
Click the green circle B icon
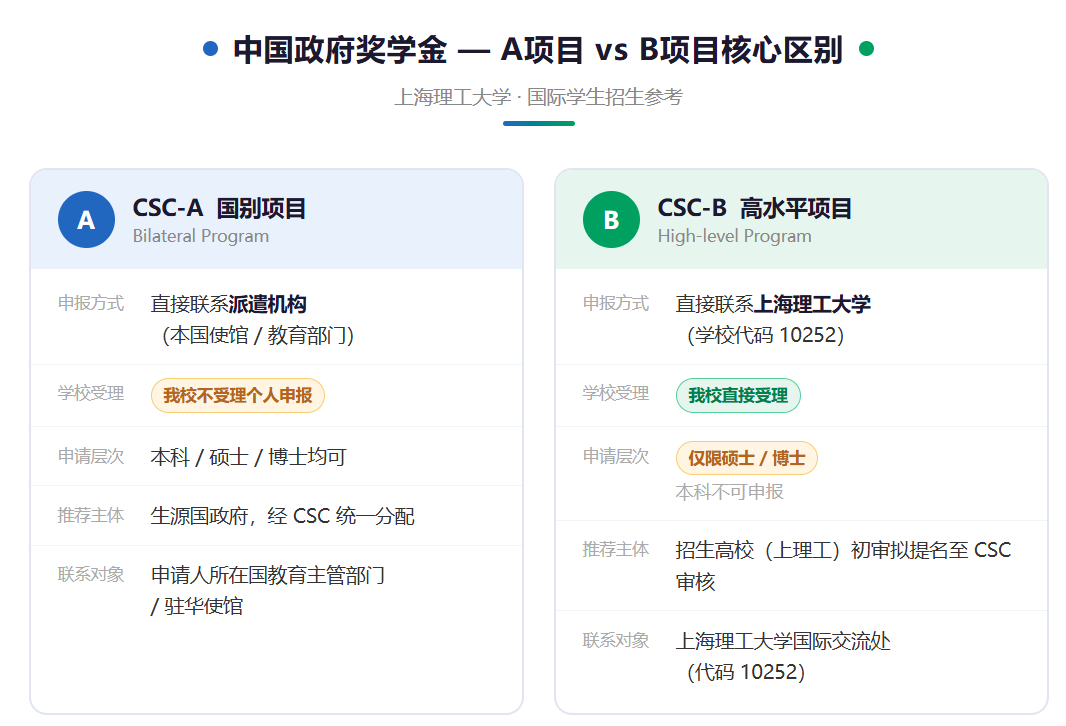(611, 220)
